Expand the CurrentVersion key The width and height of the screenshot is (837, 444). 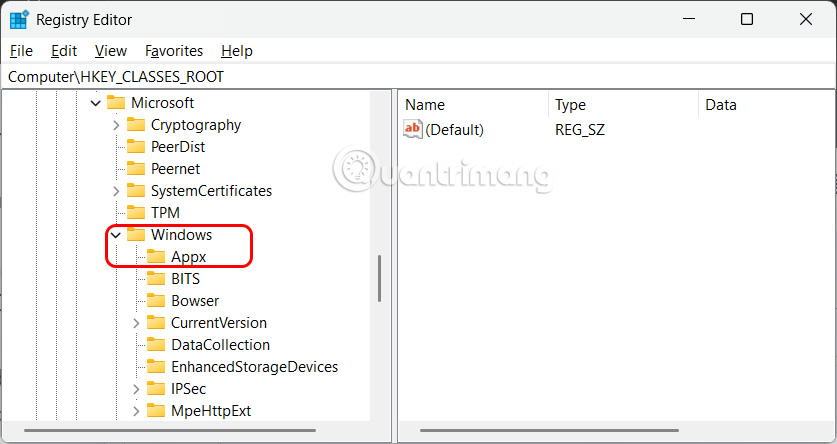point(136,323)
